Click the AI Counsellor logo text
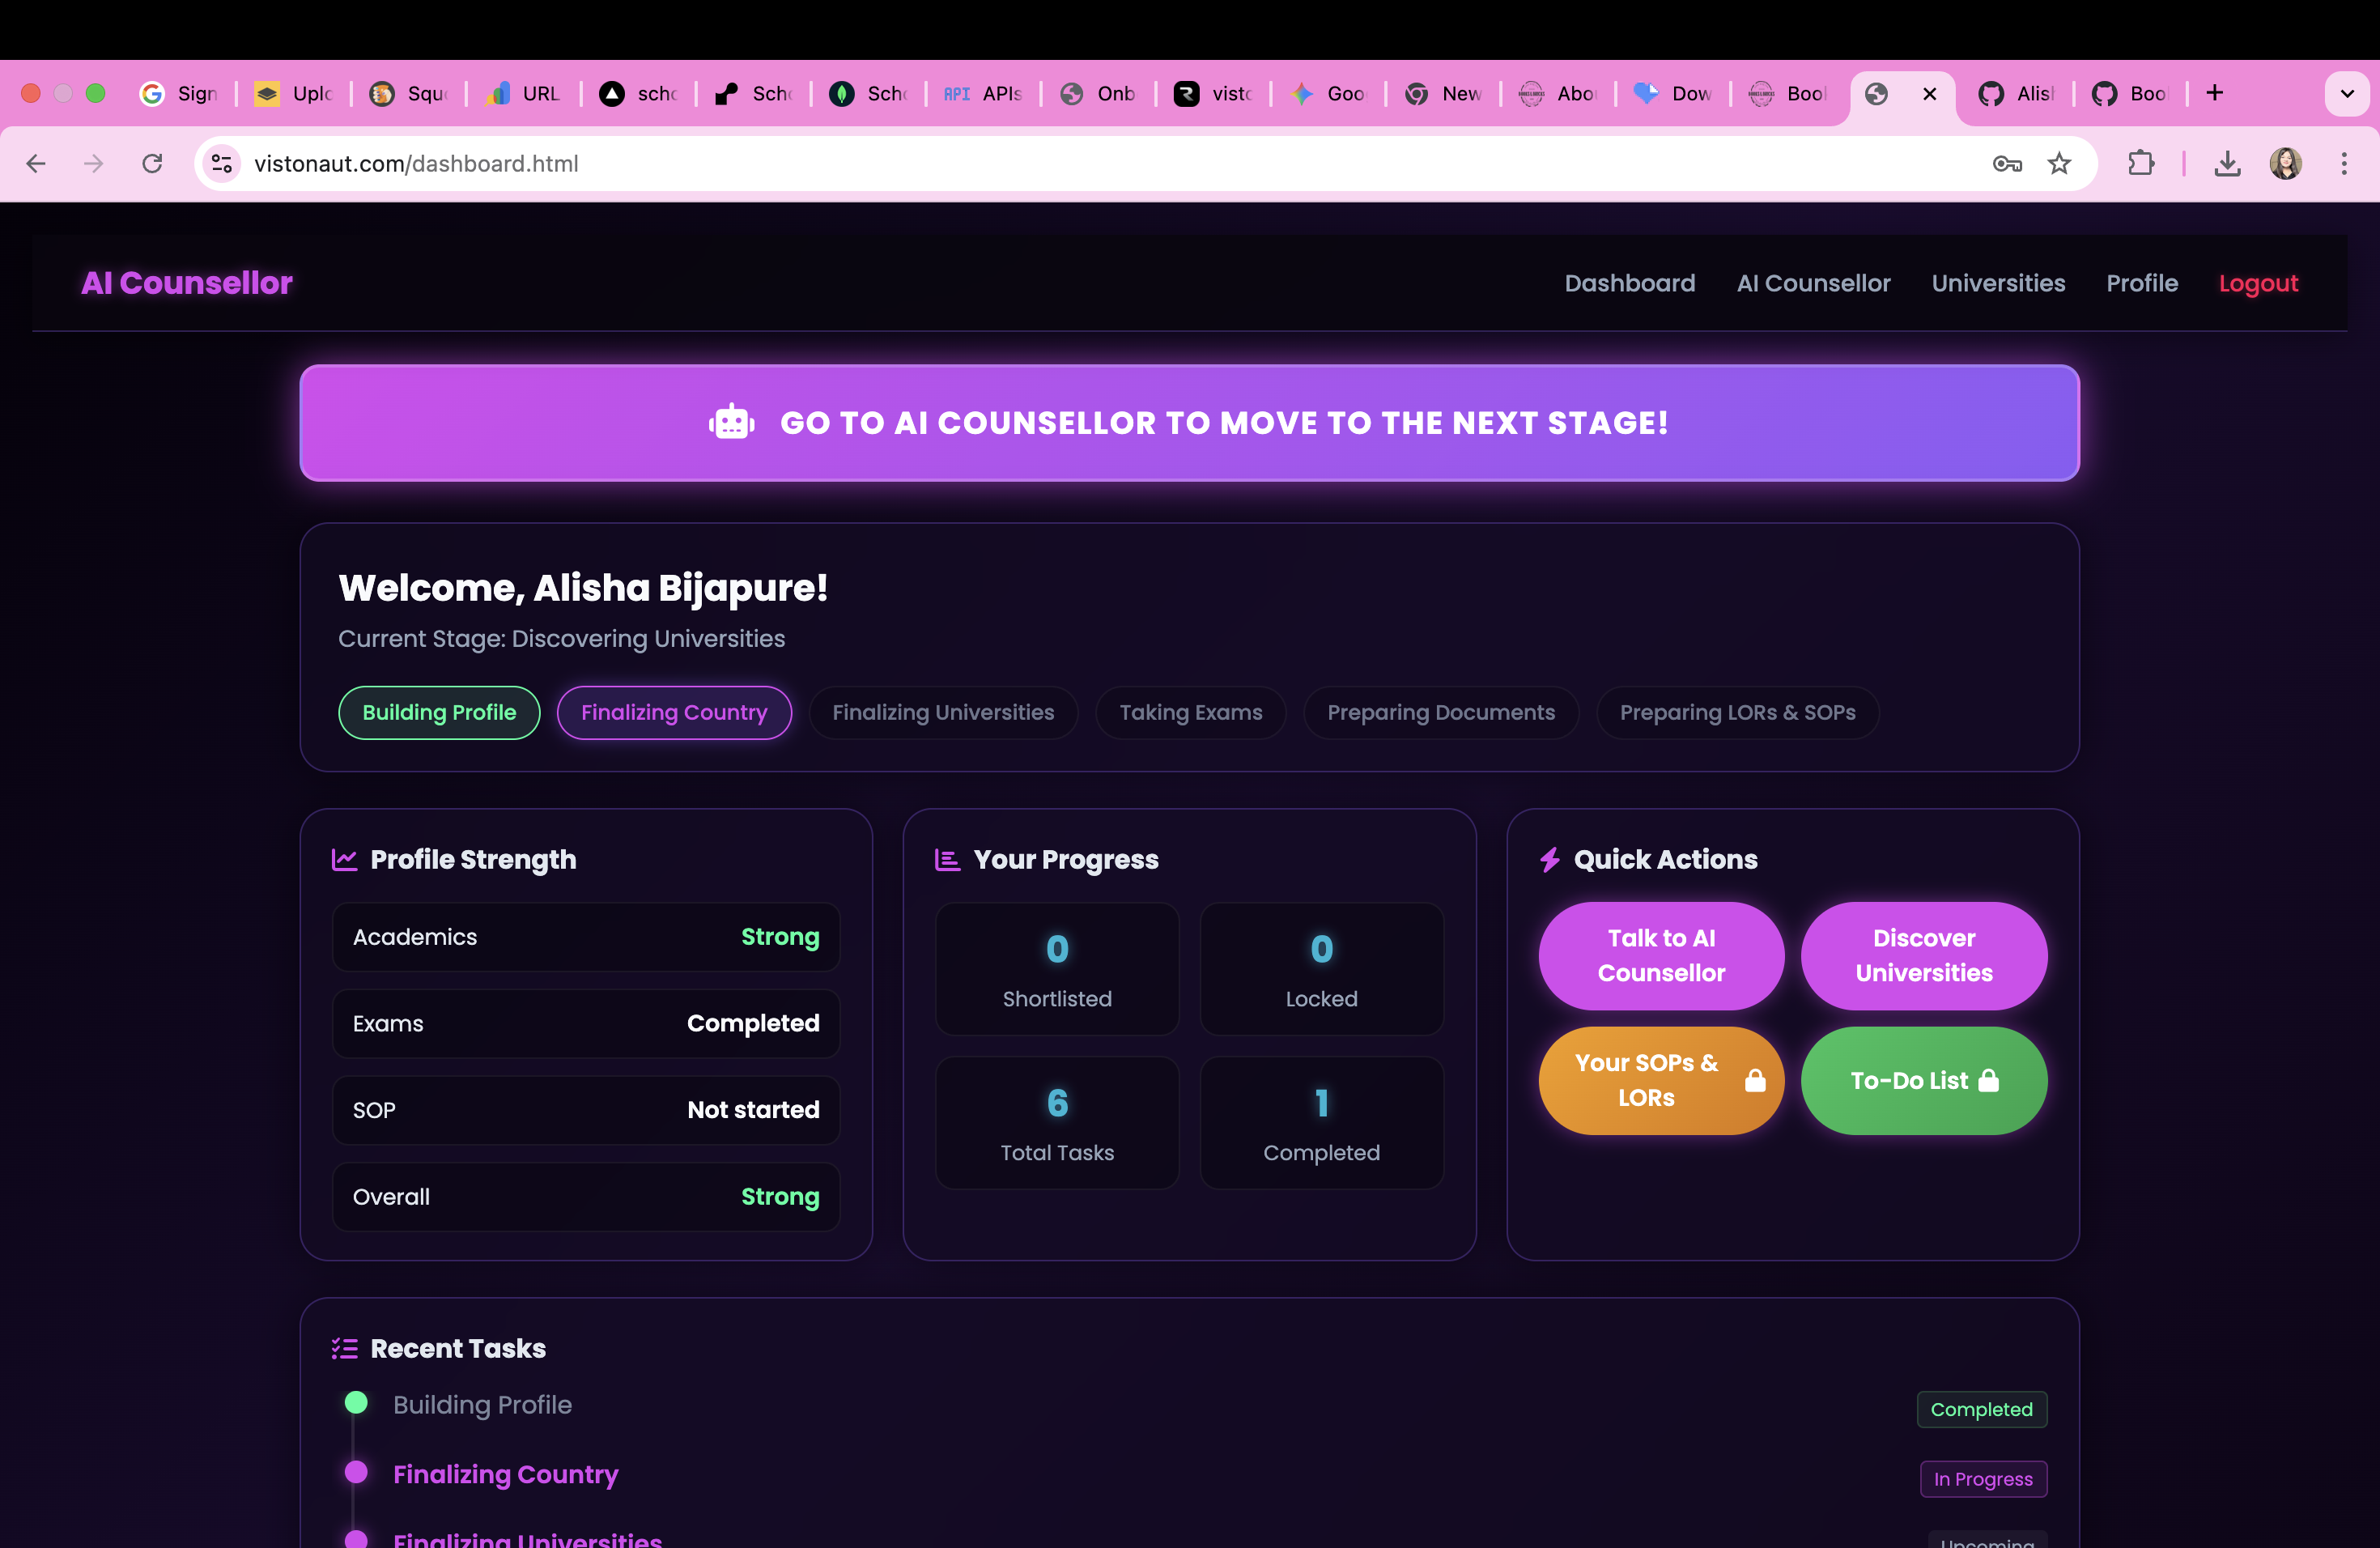This screenshot has height=1548, width=2380. pyautogui.click(x=187, y=283)
